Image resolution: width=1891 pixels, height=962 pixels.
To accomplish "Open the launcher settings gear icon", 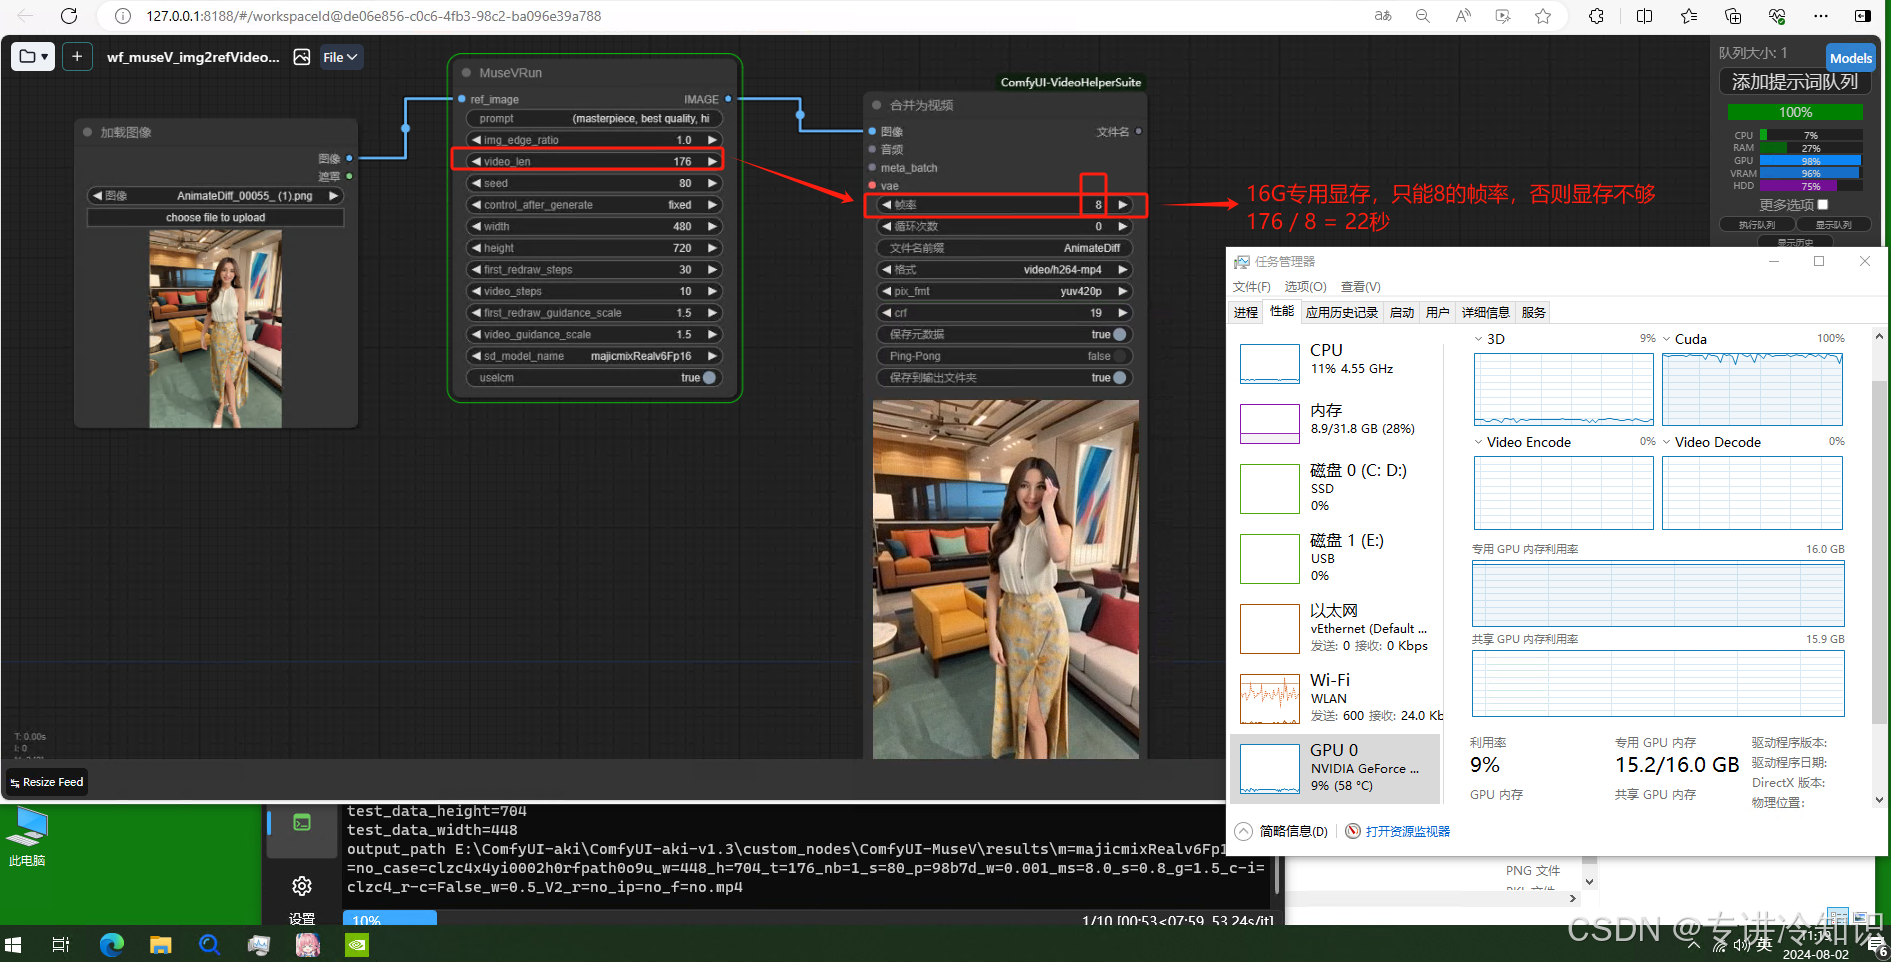I will (302, 886).
